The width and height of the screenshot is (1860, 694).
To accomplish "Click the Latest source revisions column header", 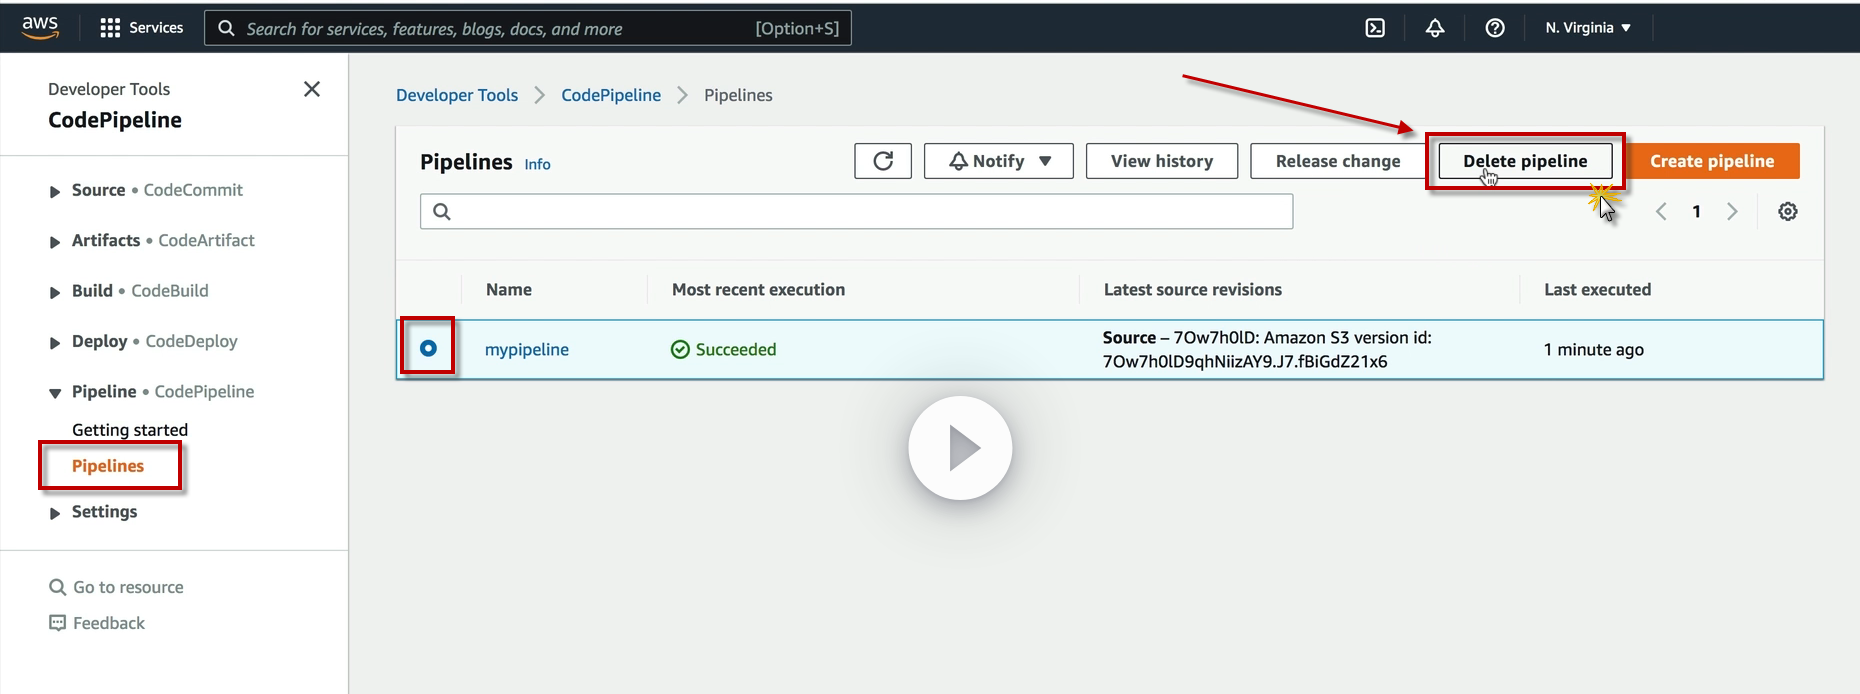I will pyautogui.click(x=1192, y=289).
